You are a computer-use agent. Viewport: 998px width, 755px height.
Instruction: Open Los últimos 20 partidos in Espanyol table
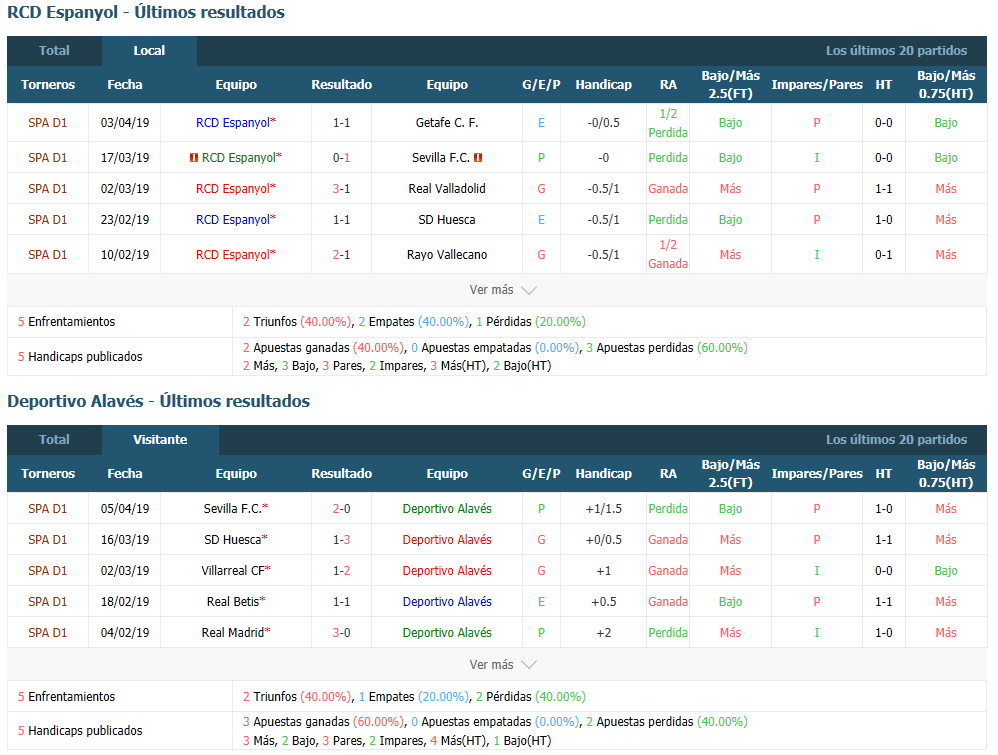896,51
